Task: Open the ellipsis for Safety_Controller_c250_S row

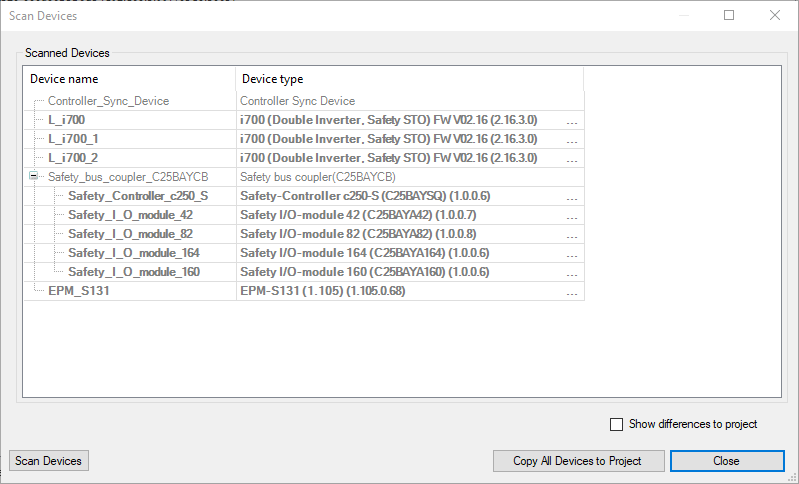Action: (572, 197)
